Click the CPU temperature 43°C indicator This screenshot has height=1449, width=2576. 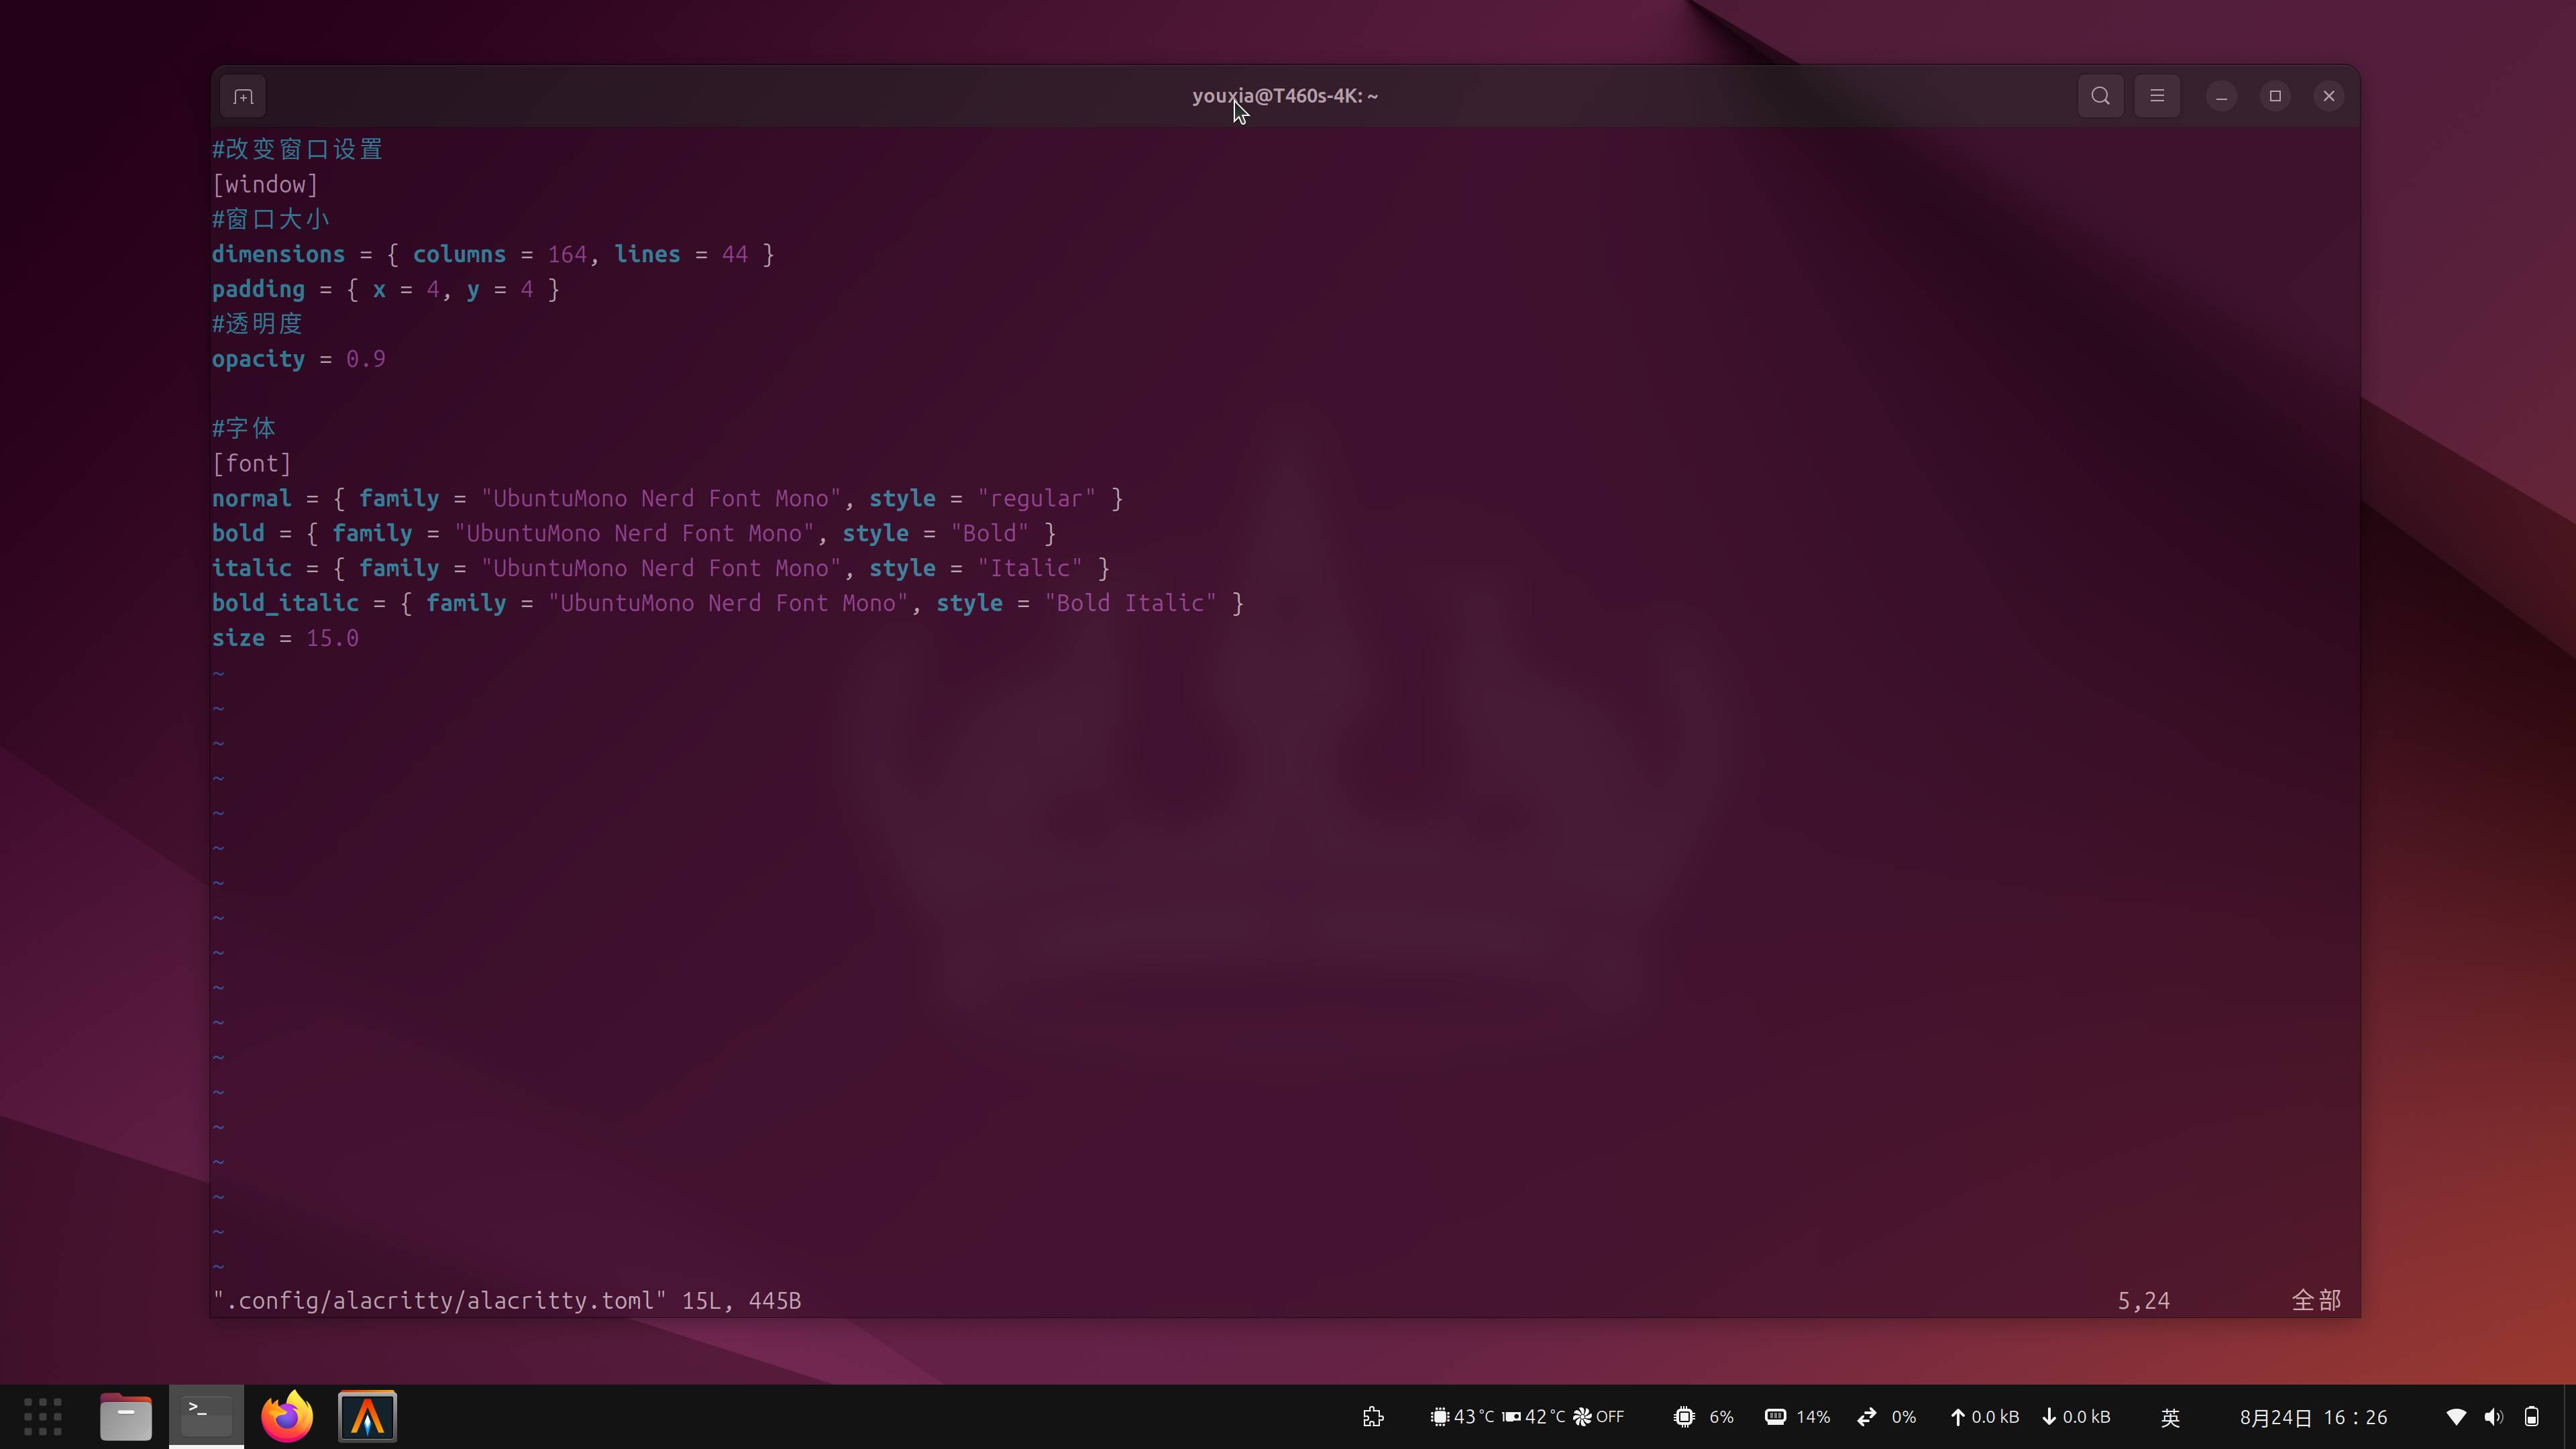click(1462, 1417)
